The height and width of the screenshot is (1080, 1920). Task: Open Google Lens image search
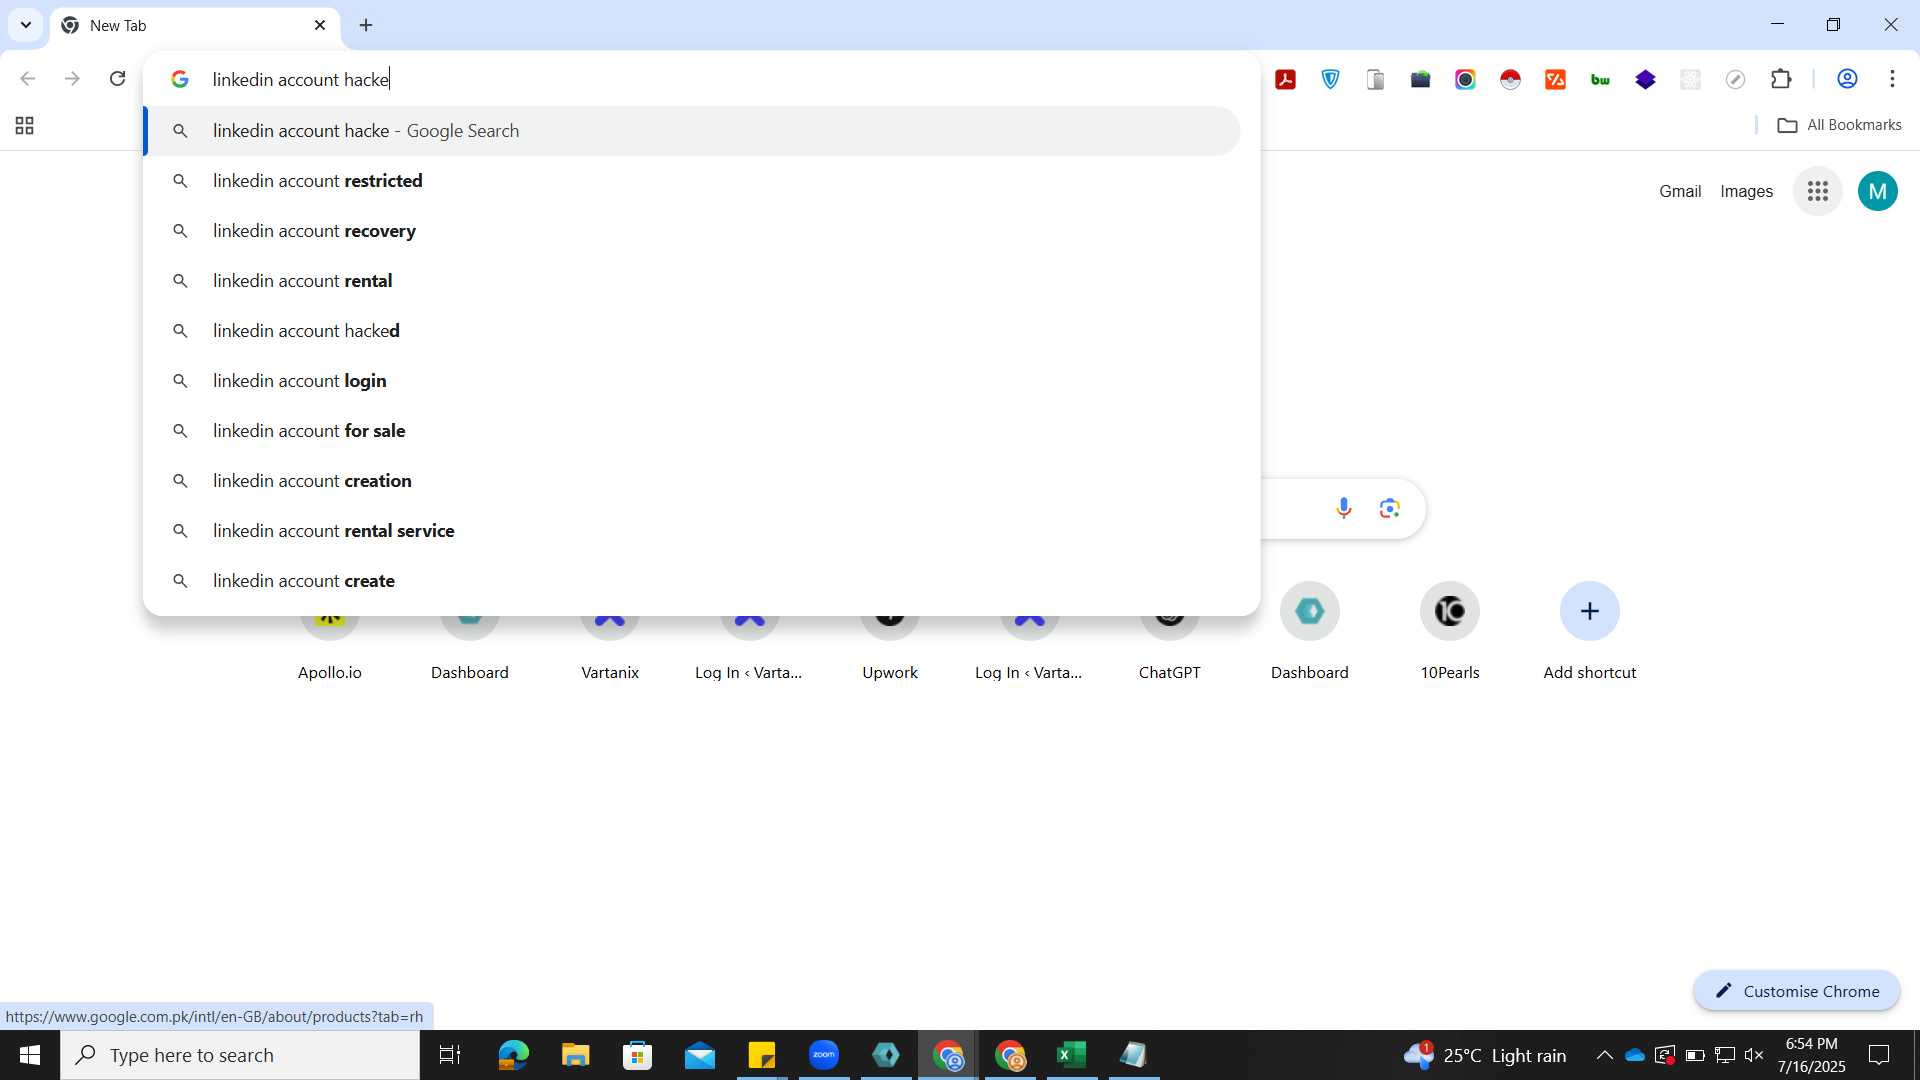[x=1390, y=509]
